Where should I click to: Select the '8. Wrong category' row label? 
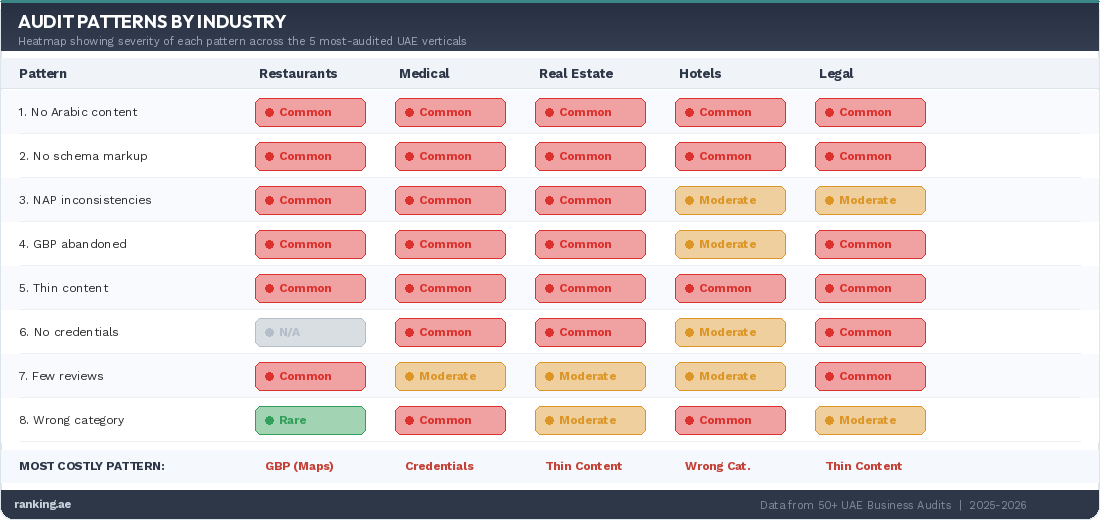click(x=71, y=420)
